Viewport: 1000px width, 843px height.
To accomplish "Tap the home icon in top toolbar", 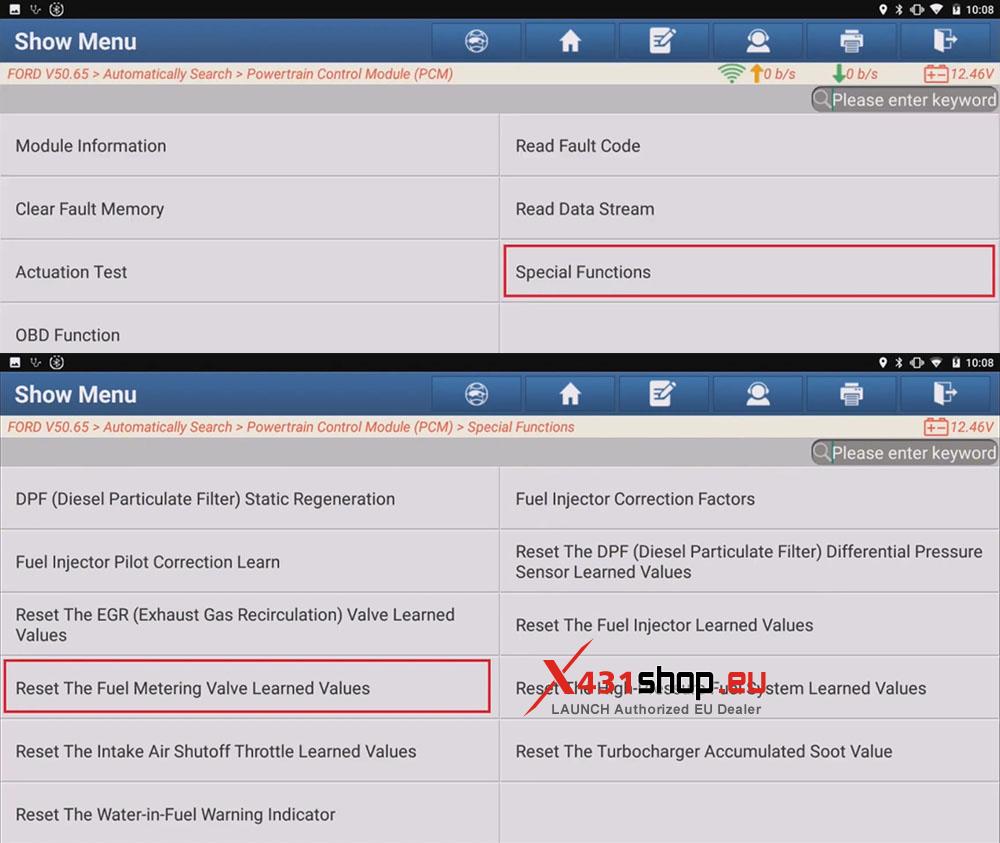I will click(x=570, y=41).
